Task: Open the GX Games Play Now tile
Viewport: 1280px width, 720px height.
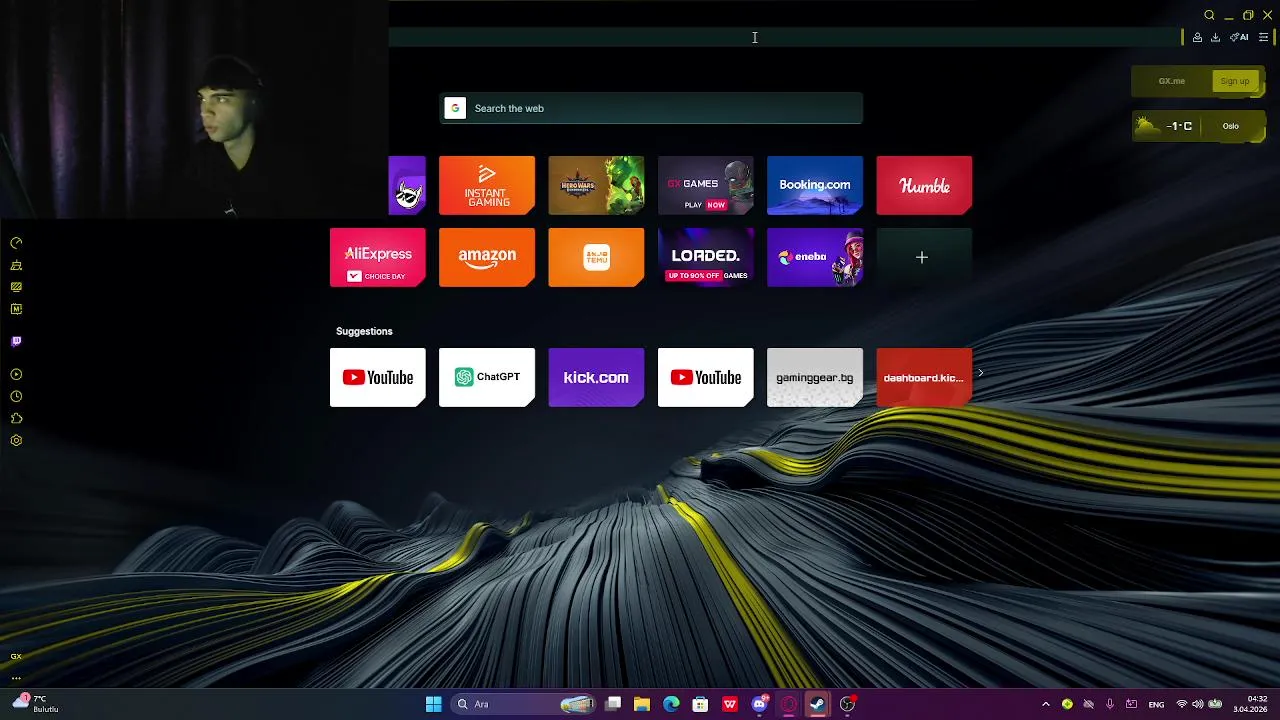Action: [x=705, y=185]
